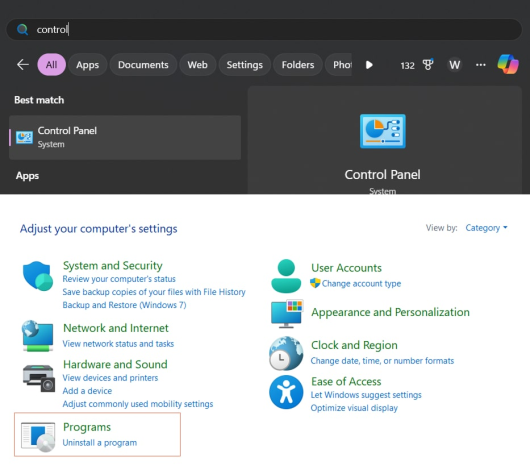Click the Programs disc icon
530x470 pixels.
click(38, 437)
